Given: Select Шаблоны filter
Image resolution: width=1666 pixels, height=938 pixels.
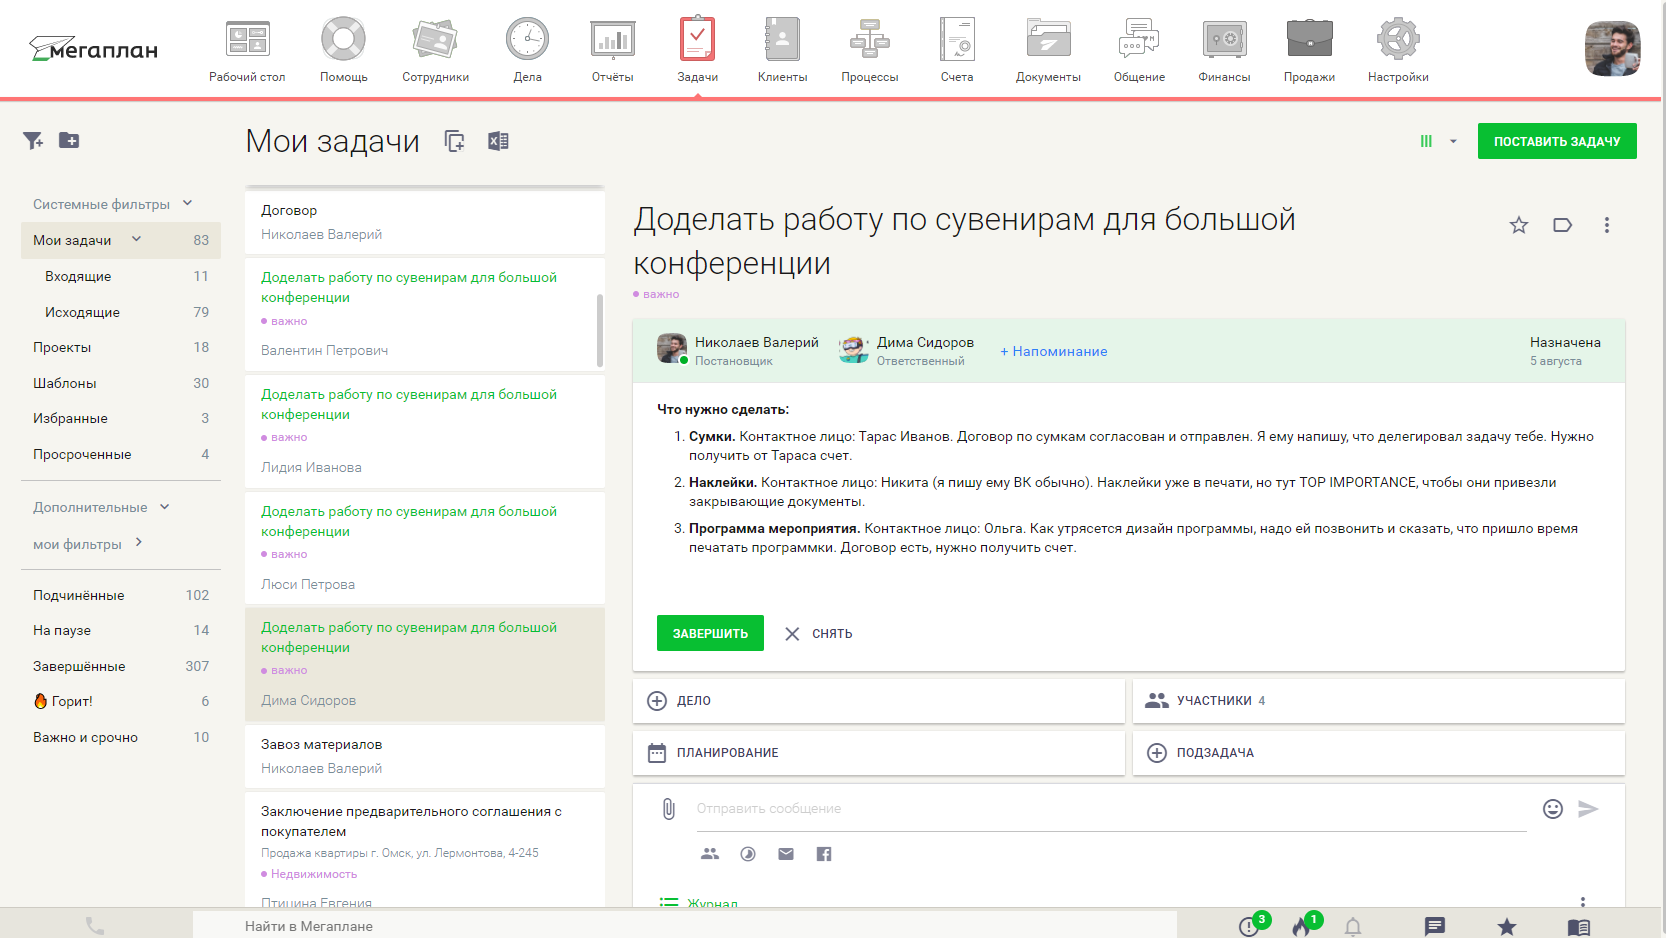Looking at the screenshot, I should (x=121, y=383).
